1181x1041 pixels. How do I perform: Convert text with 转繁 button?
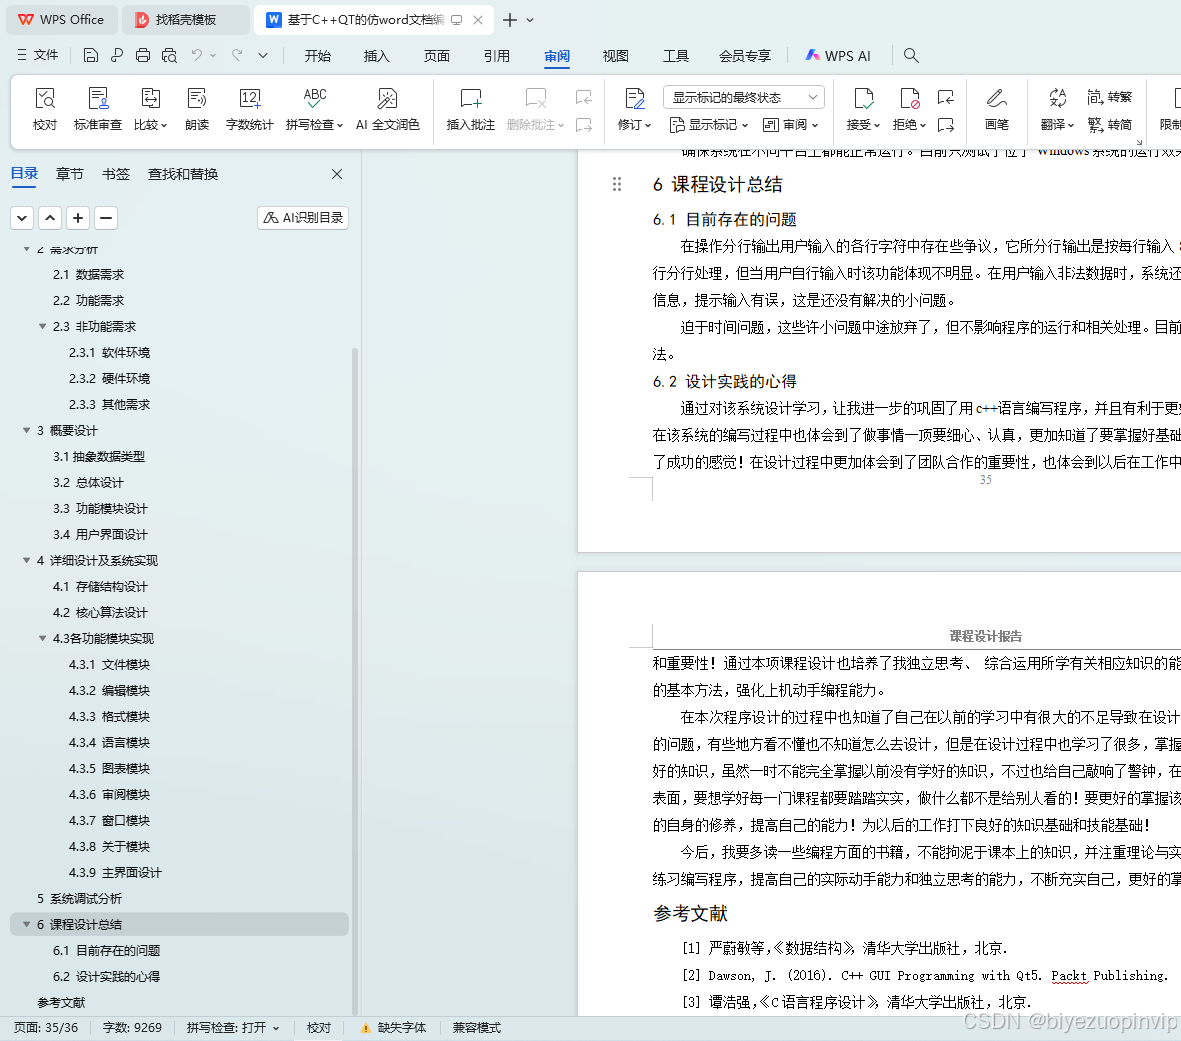[x=1109, y=96]
